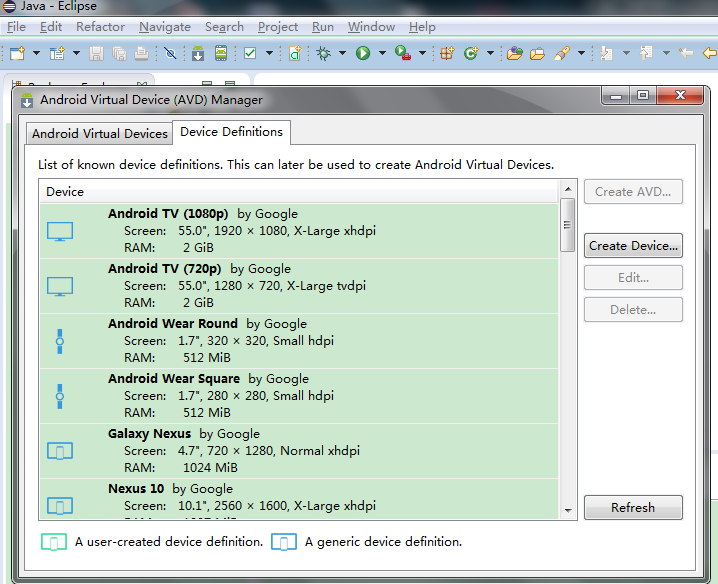Toggle Skip All Breakpoints icon
The height and width of the screenshot is (584, 718).
coord(170,53)
